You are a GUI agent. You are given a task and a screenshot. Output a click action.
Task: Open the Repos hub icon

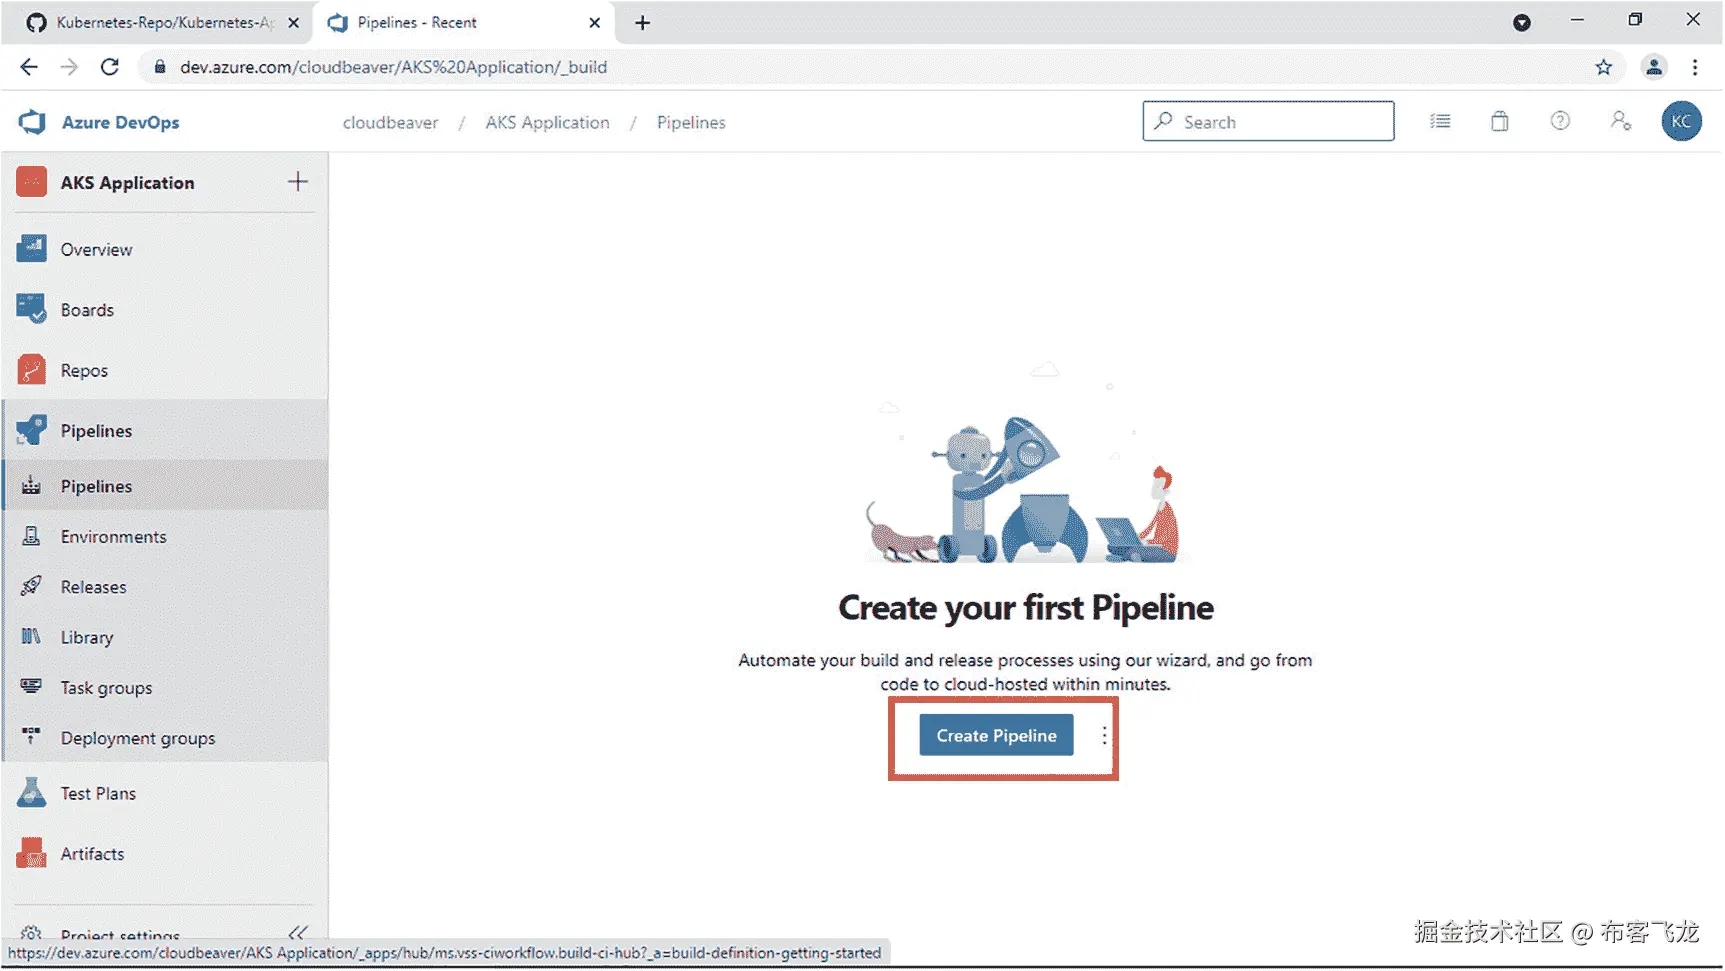tap(32, 370)
